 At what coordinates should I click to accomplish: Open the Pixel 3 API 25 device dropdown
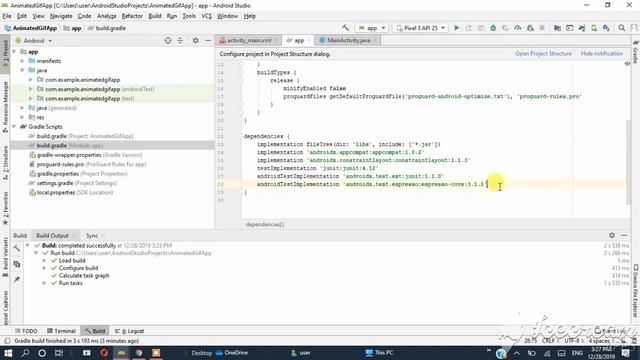(x=420, y=28)
